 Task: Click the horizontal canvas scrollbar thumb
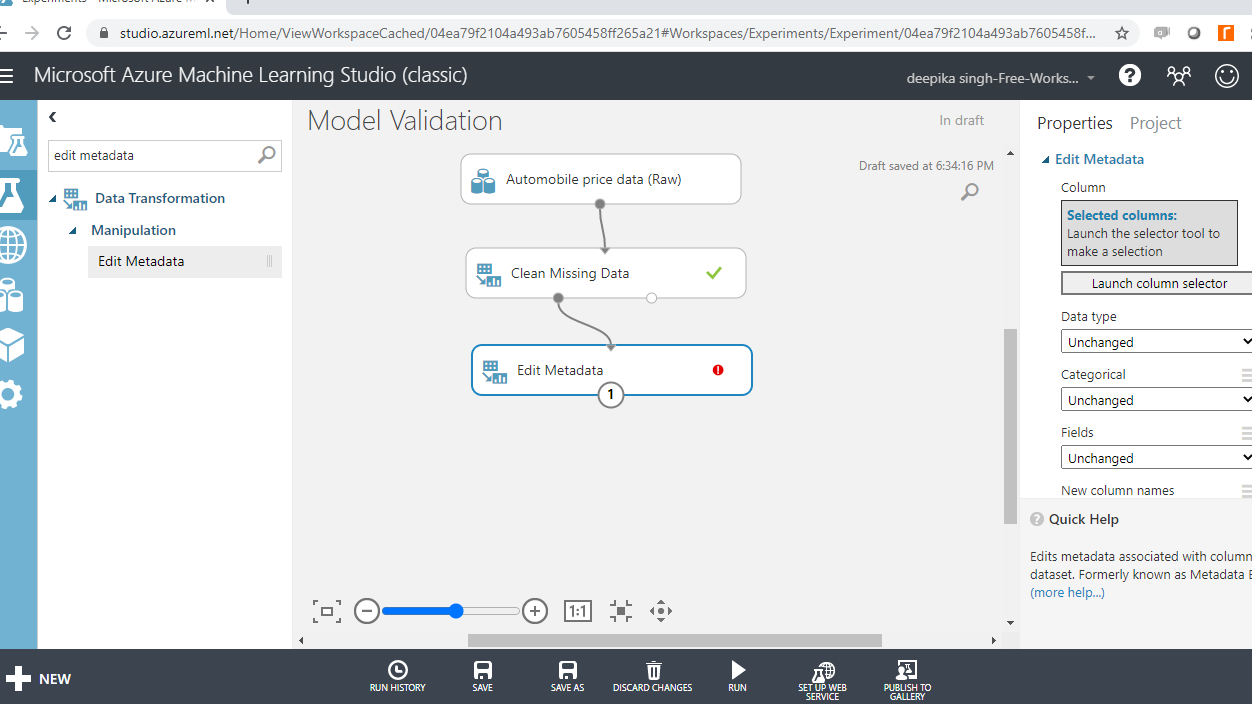point(675,640)
